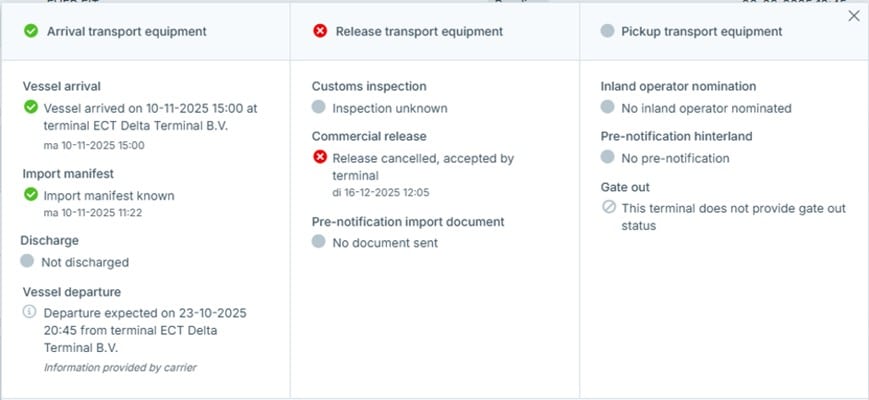Click green check icon next to Import manifest known
The width and height of the screenshot is (869, 400).
(31, 194)
